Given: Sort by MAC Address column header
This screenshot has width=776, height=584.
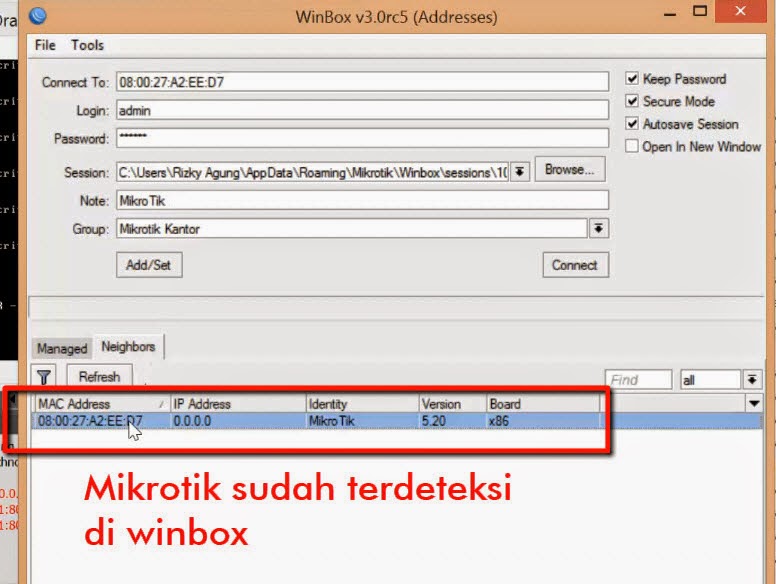Looking at the screenshot, I should pos(102,404).
